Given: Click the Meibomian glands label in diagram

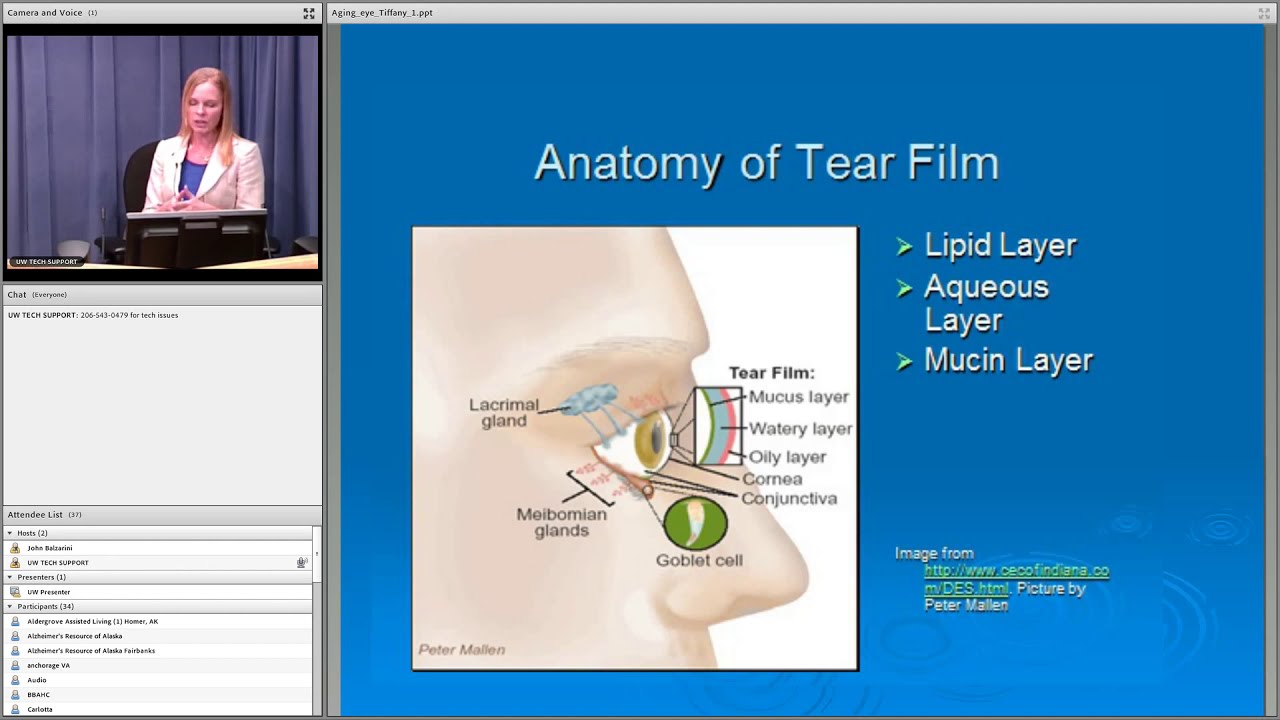Looking at the screenshot, I should tap(561, 522).
